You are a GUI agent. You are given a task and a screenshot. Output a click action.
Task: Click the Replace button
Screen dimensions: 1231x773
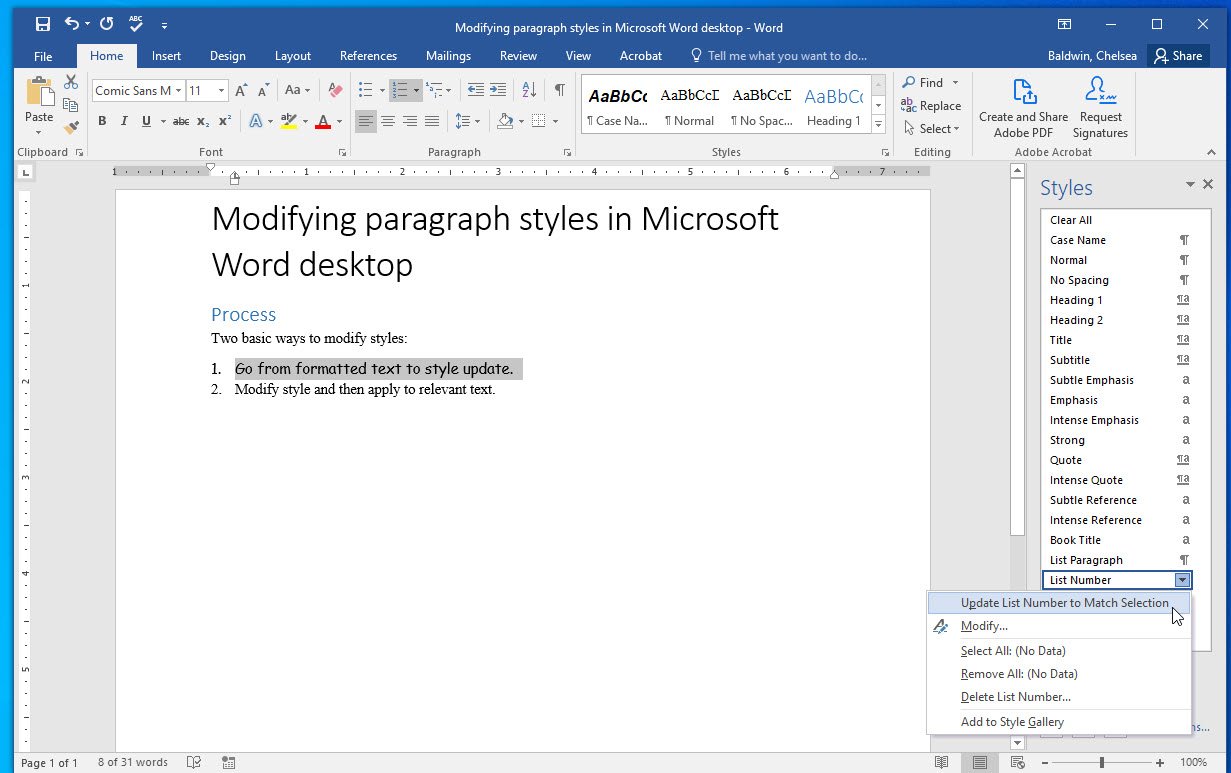(x=931, y=105)
